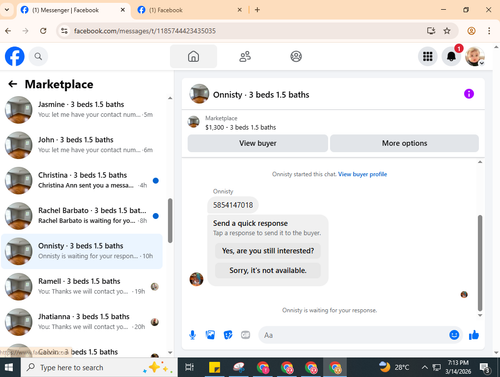Click the back arrow beside Marketplace
This screenshot has height=377, width=500.
[13, 84]
